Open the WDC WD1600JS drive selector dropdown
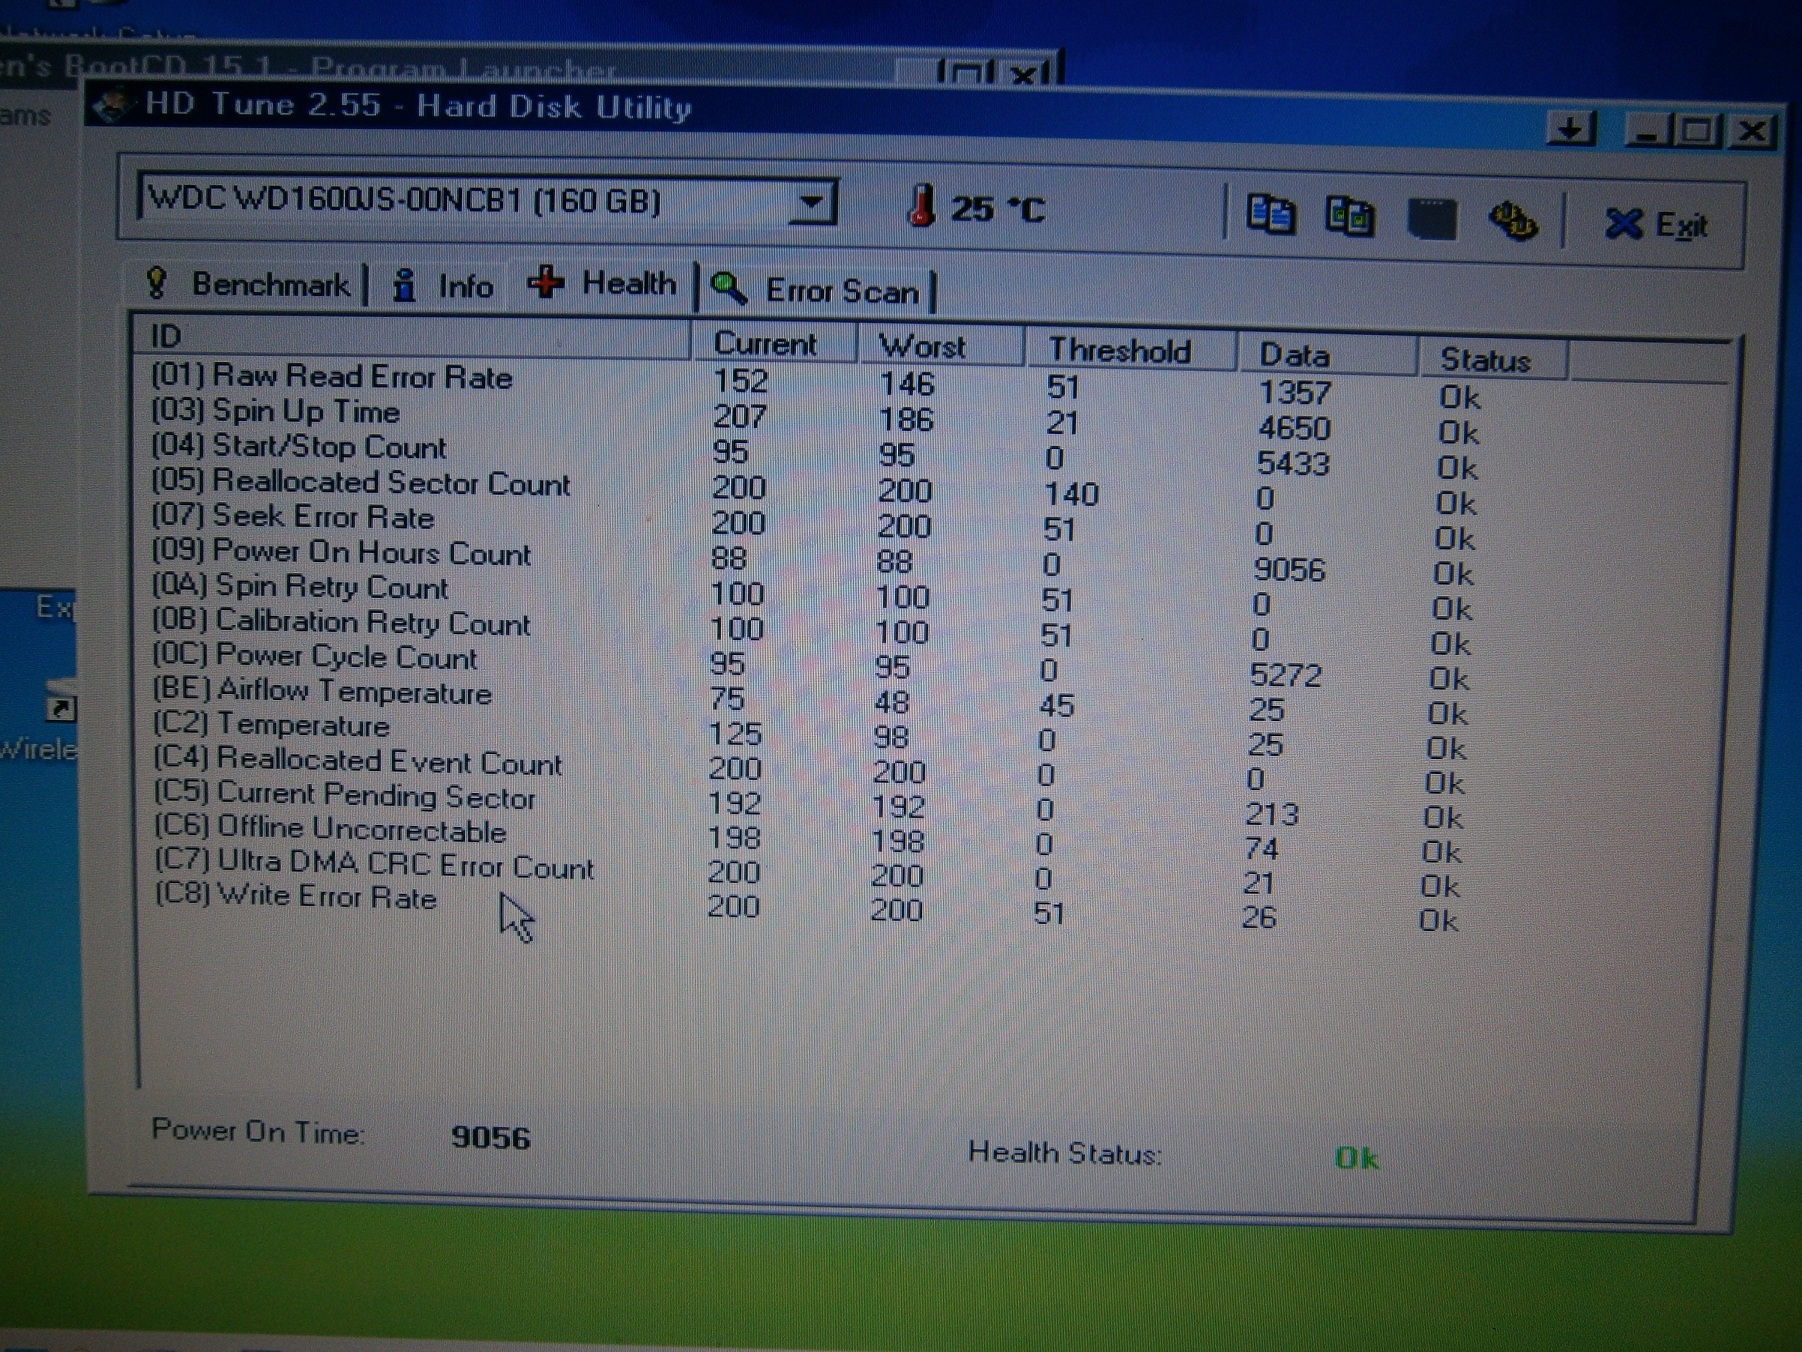 coord(812,203)
